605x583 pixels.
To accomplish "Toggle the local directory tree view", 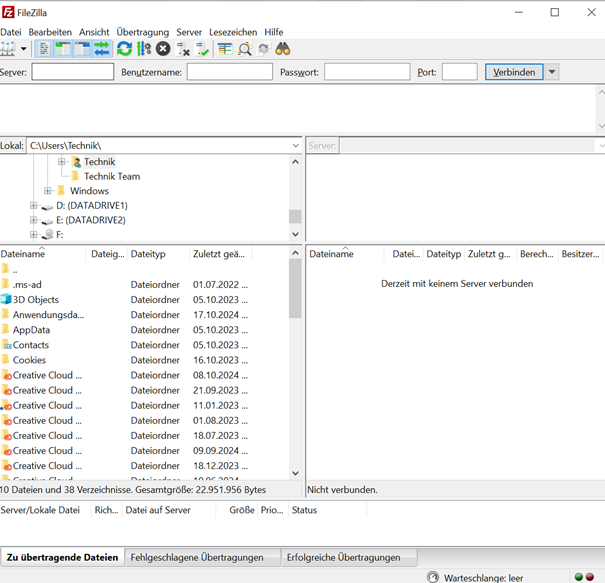I will [x=61, y=49].
